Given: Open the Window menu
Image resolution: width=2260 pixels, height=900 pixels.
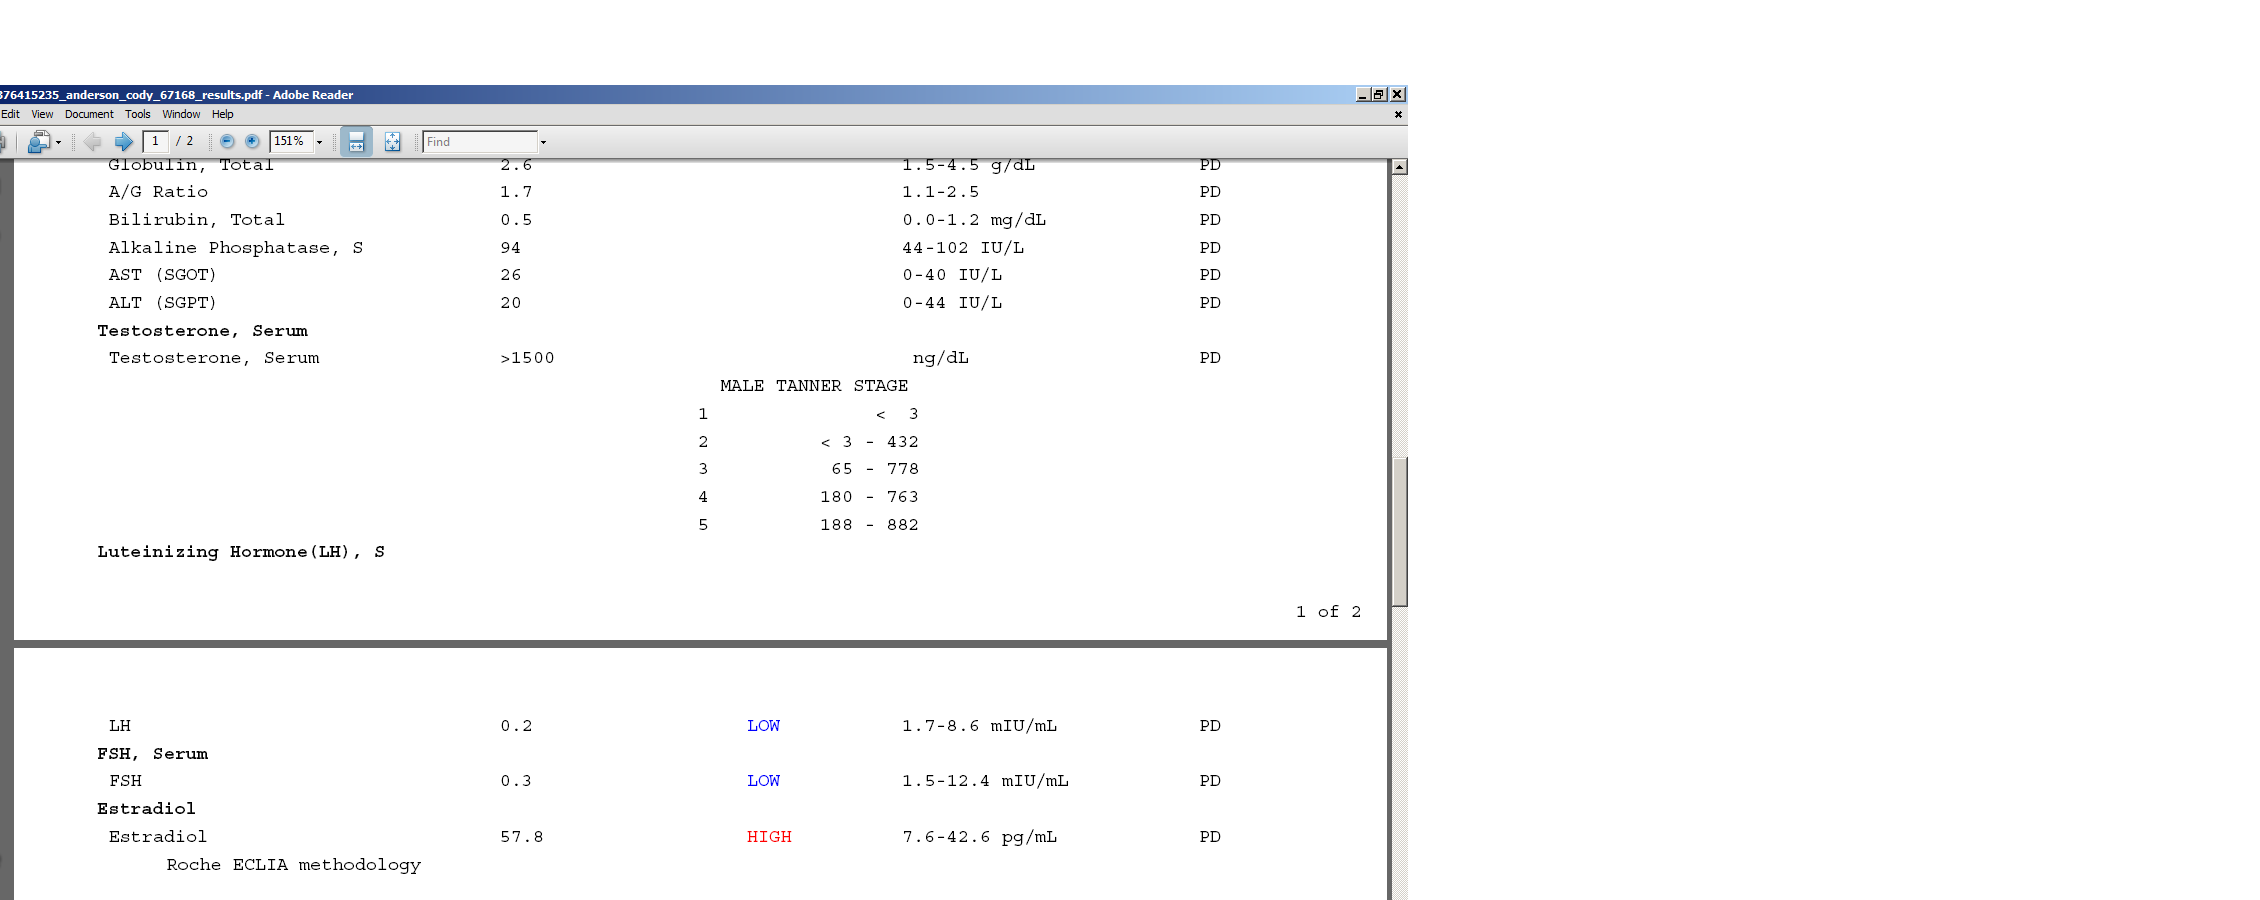Looking at the screenshot, I should (181, 114).
